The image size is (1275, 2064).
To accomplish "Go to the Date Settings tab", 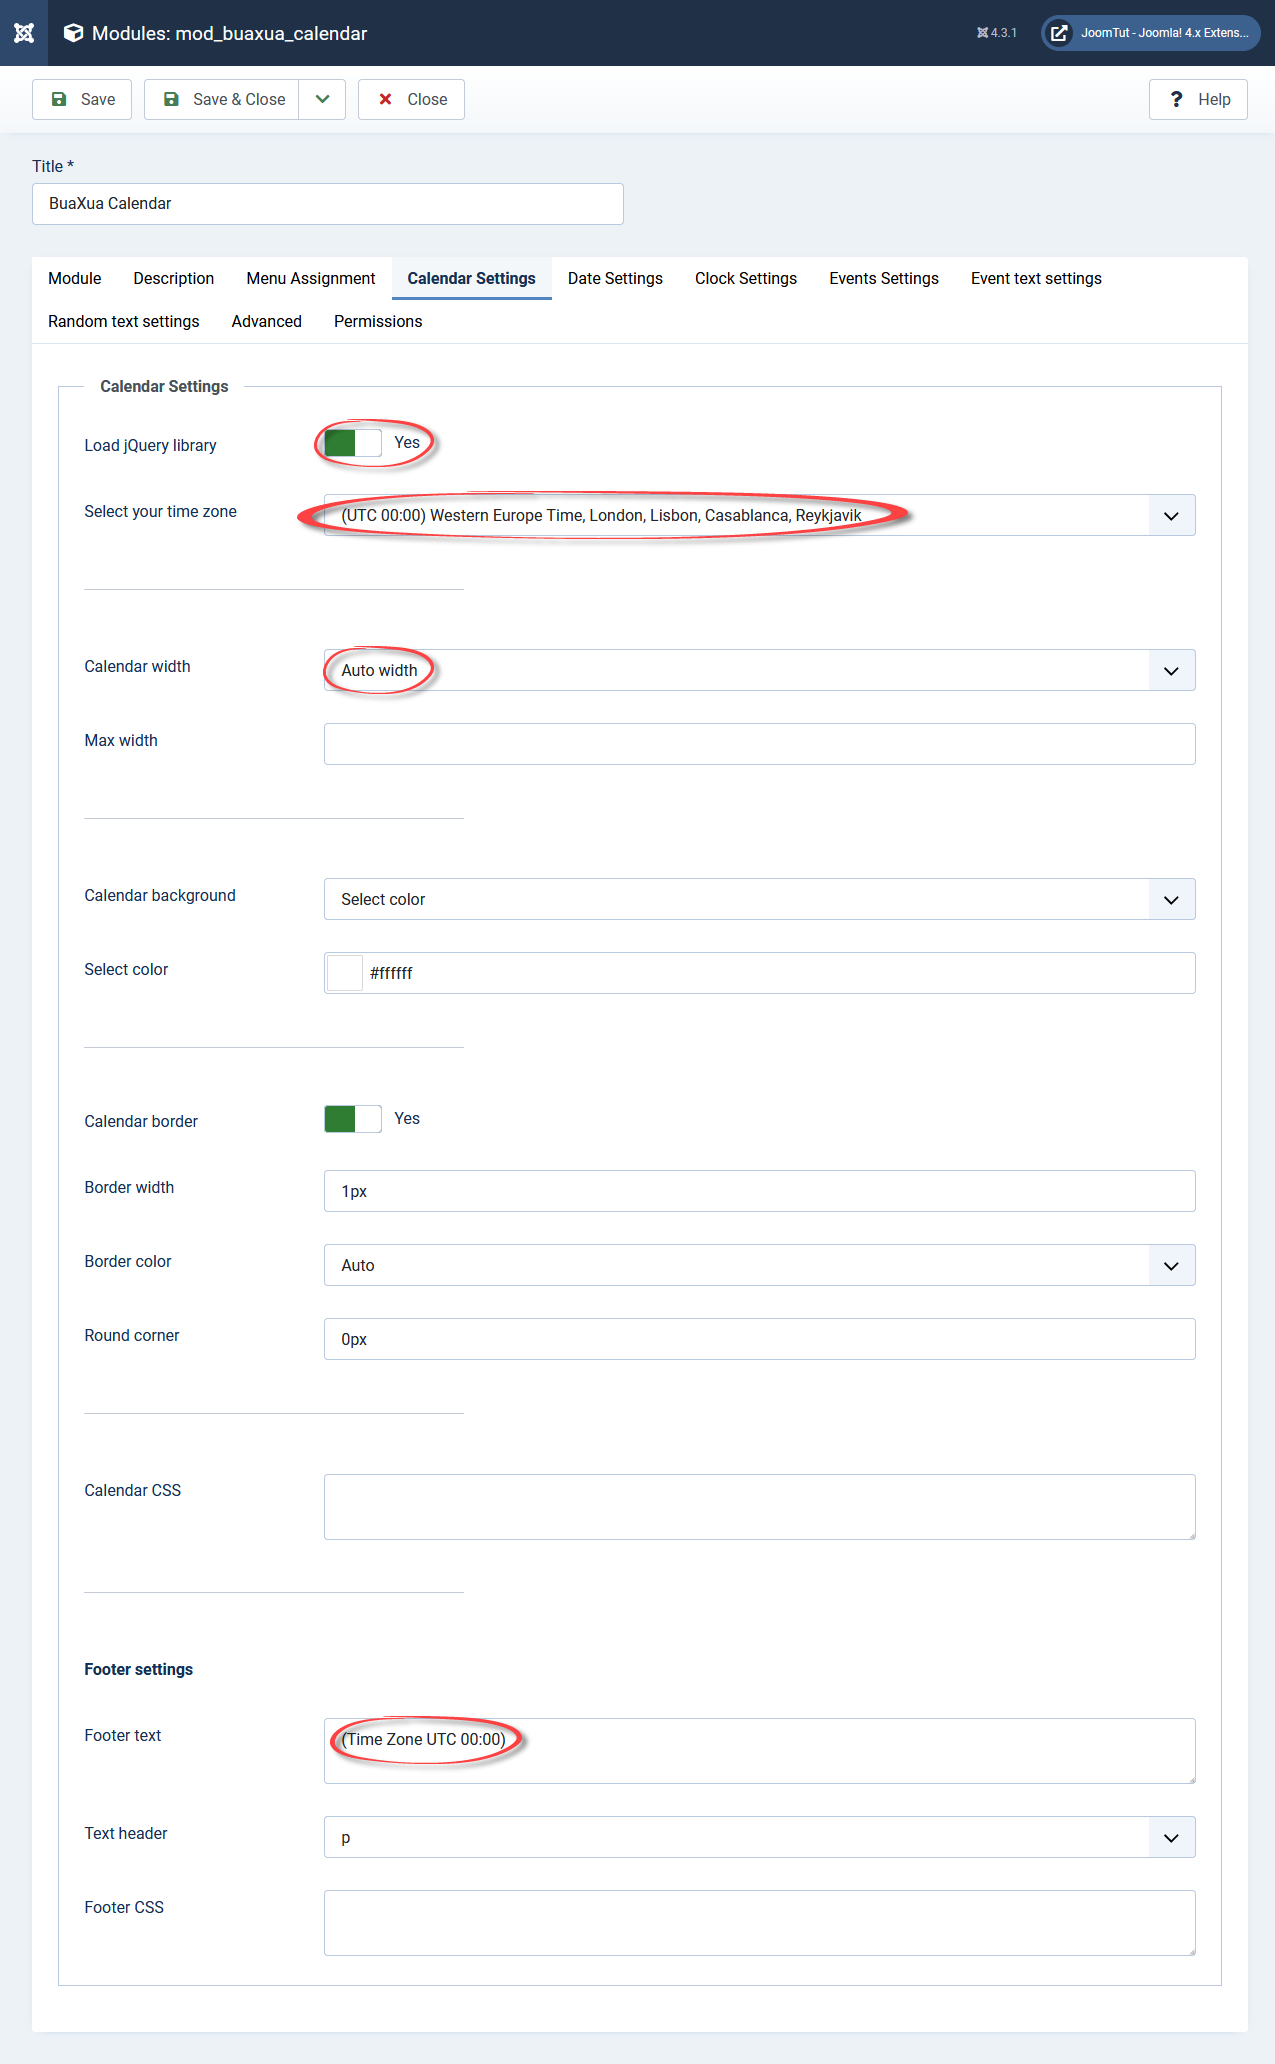I will (615, 278).
